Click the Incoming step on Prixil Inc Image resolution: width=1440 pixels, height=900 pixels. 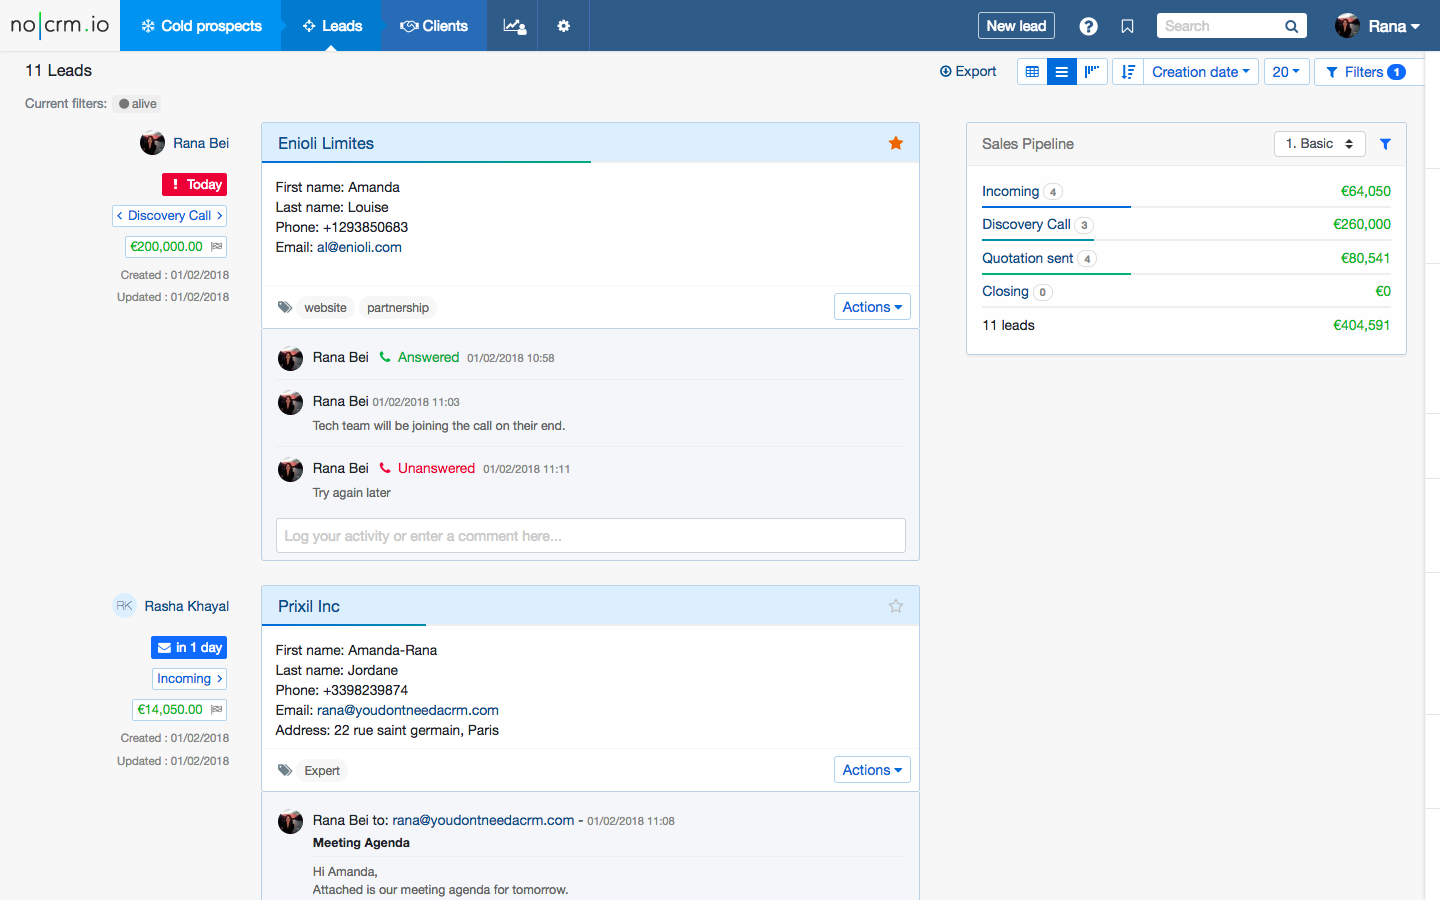tap(184, 679)
